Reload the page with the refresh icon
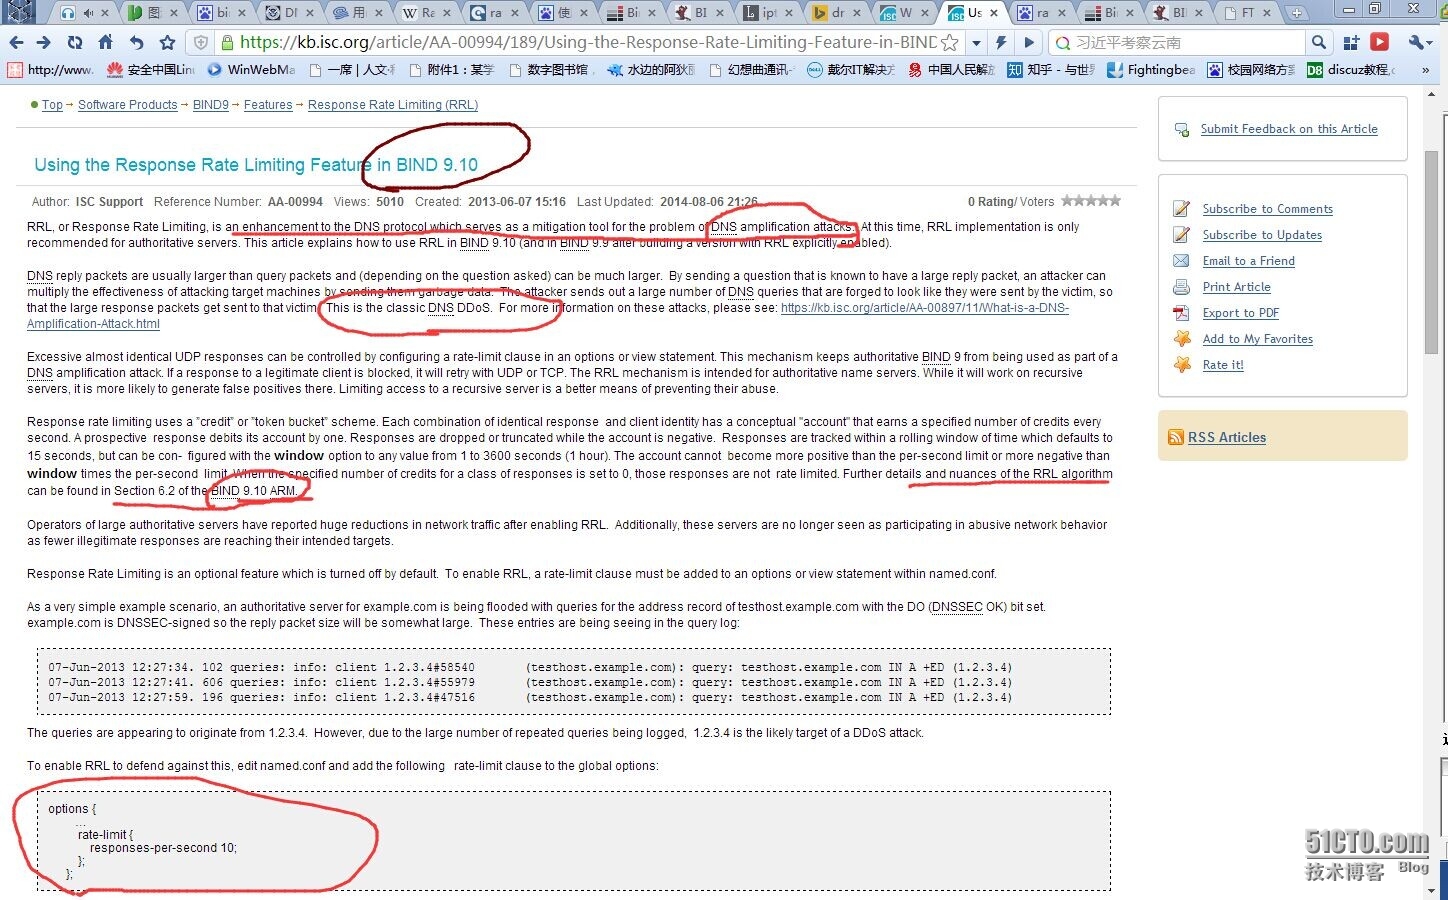The image size is (1448, 900). (75, 42)
